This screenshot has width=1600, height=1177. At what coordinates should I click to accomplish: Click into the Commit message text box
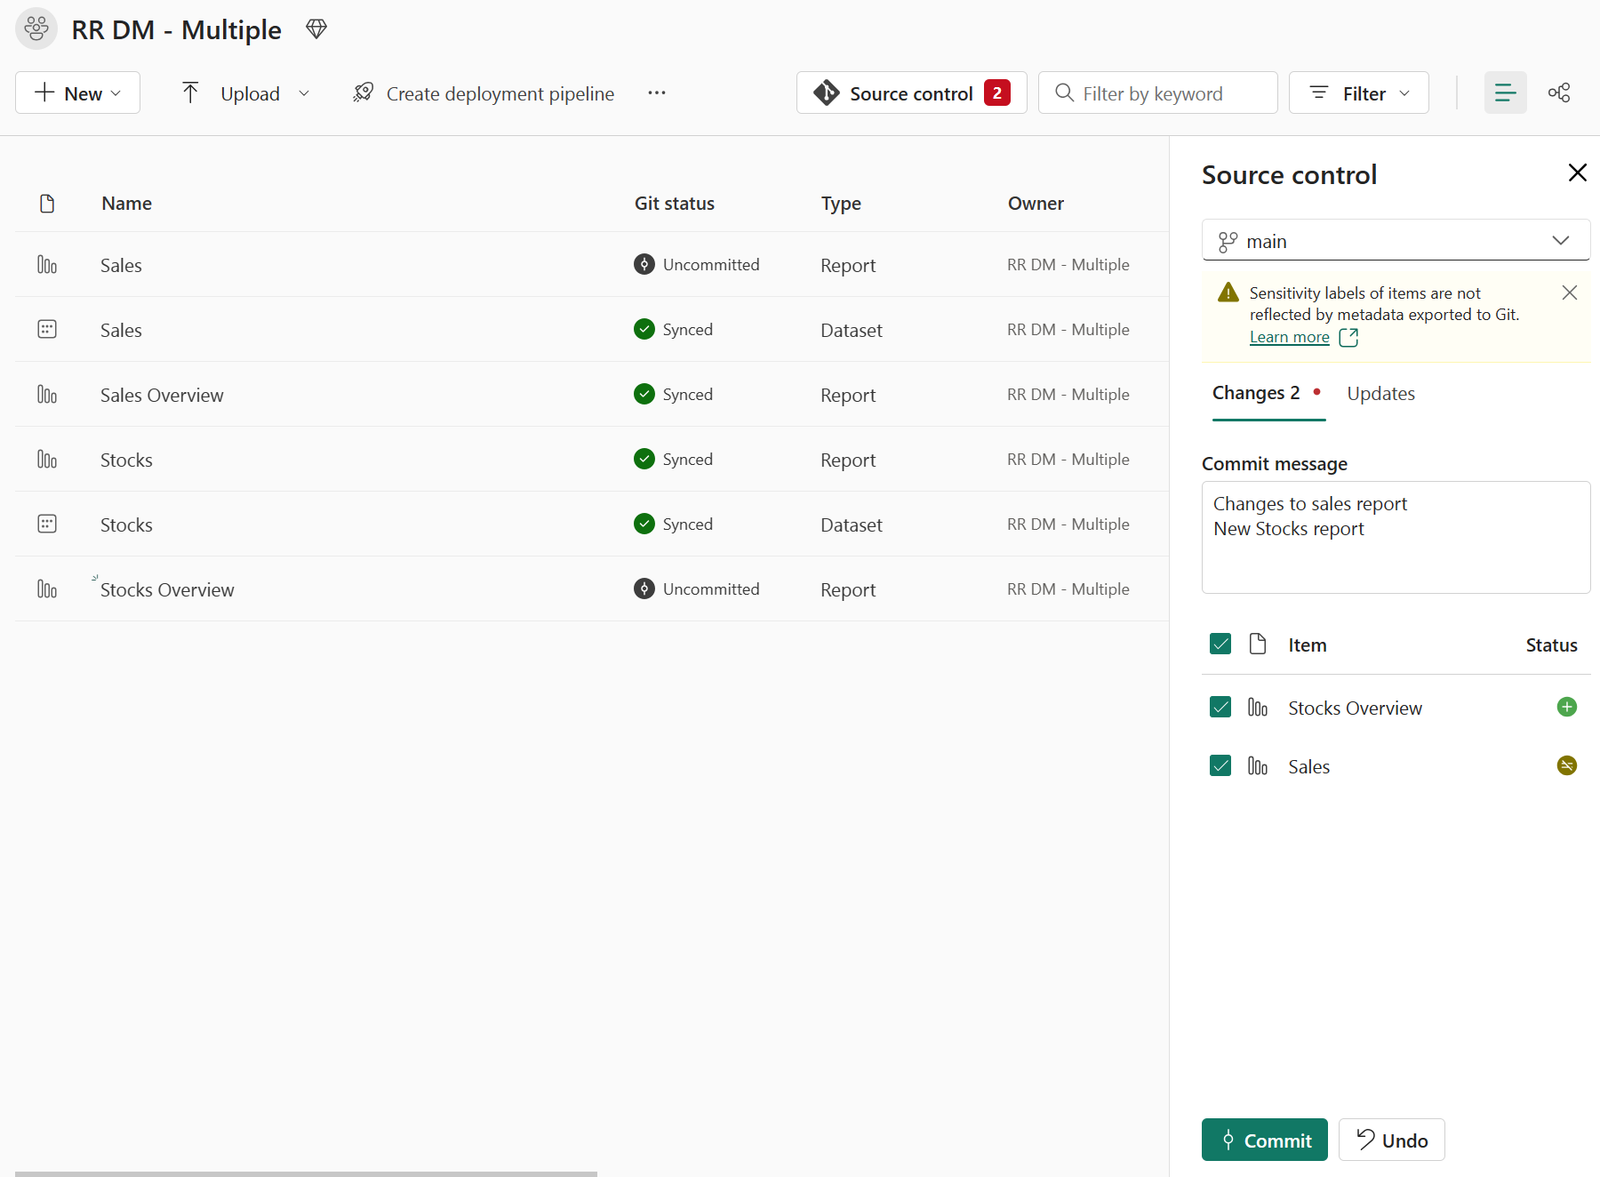(x=1396, y=538)
